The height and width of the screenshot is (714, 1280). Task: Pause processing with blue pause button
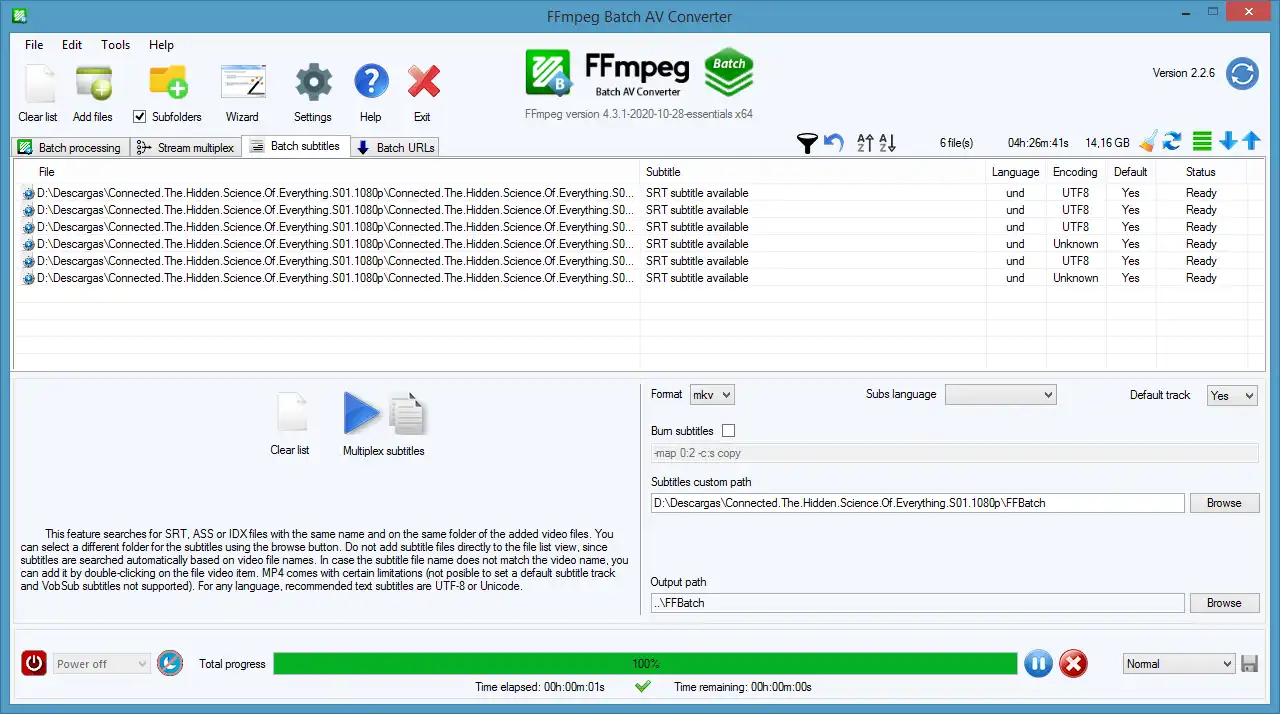(x=1038, y=663)
